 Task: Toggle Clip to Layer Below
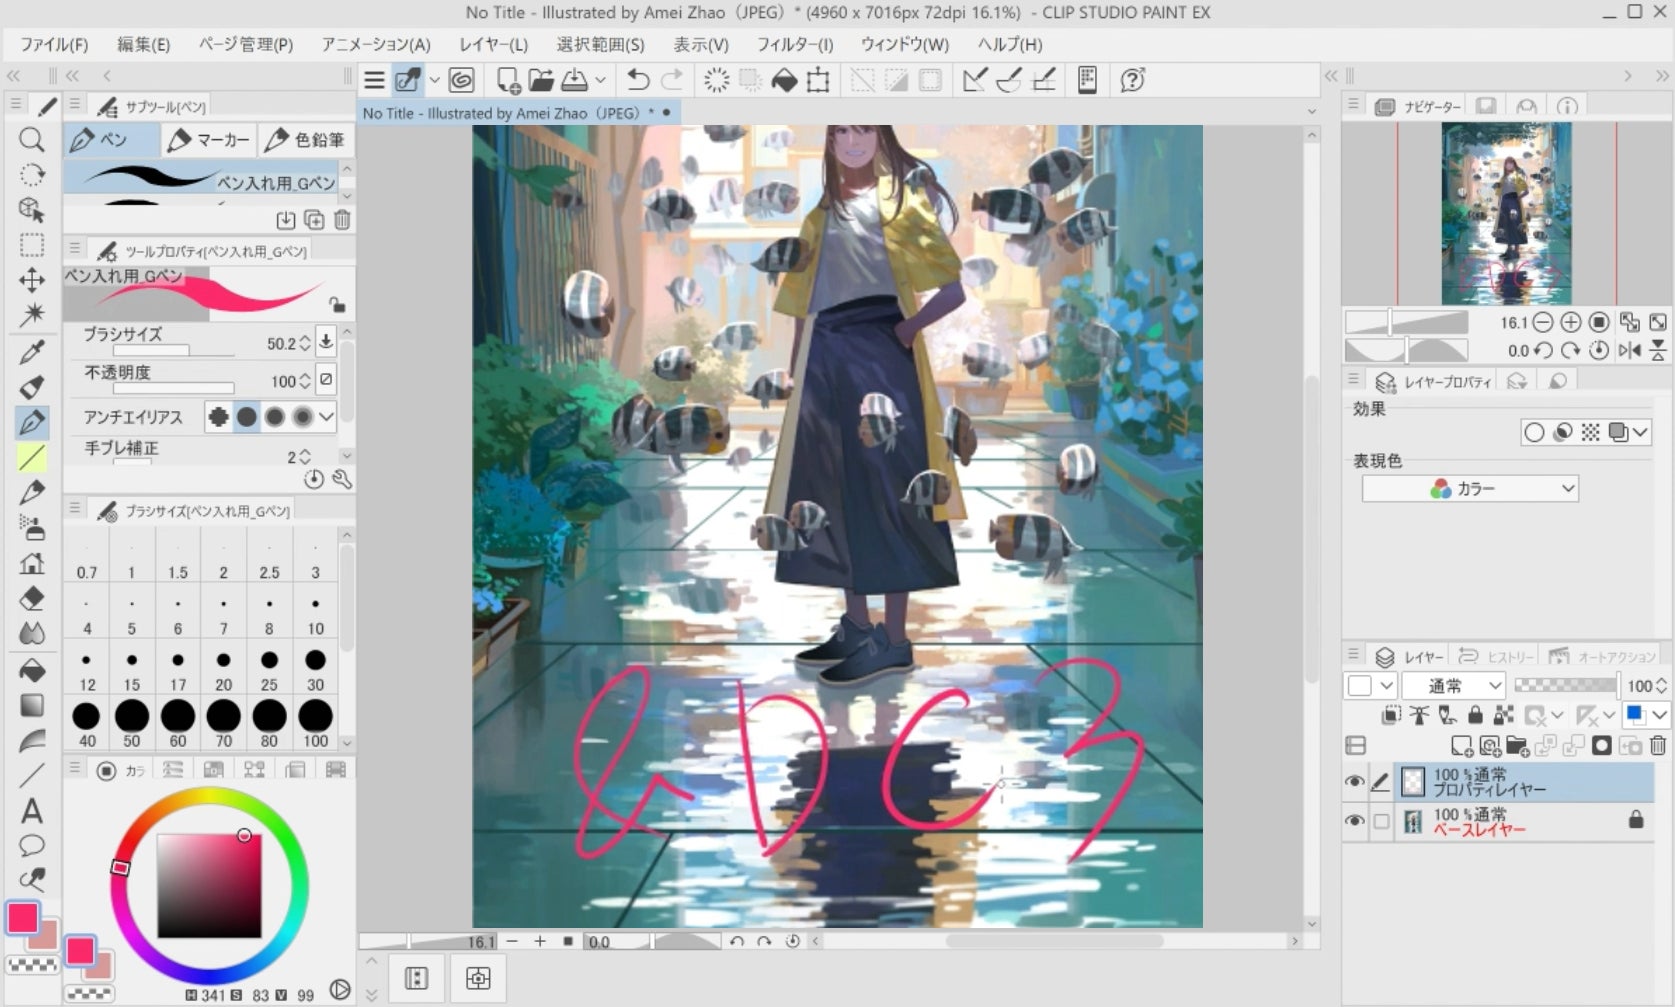click(1391, 715)
